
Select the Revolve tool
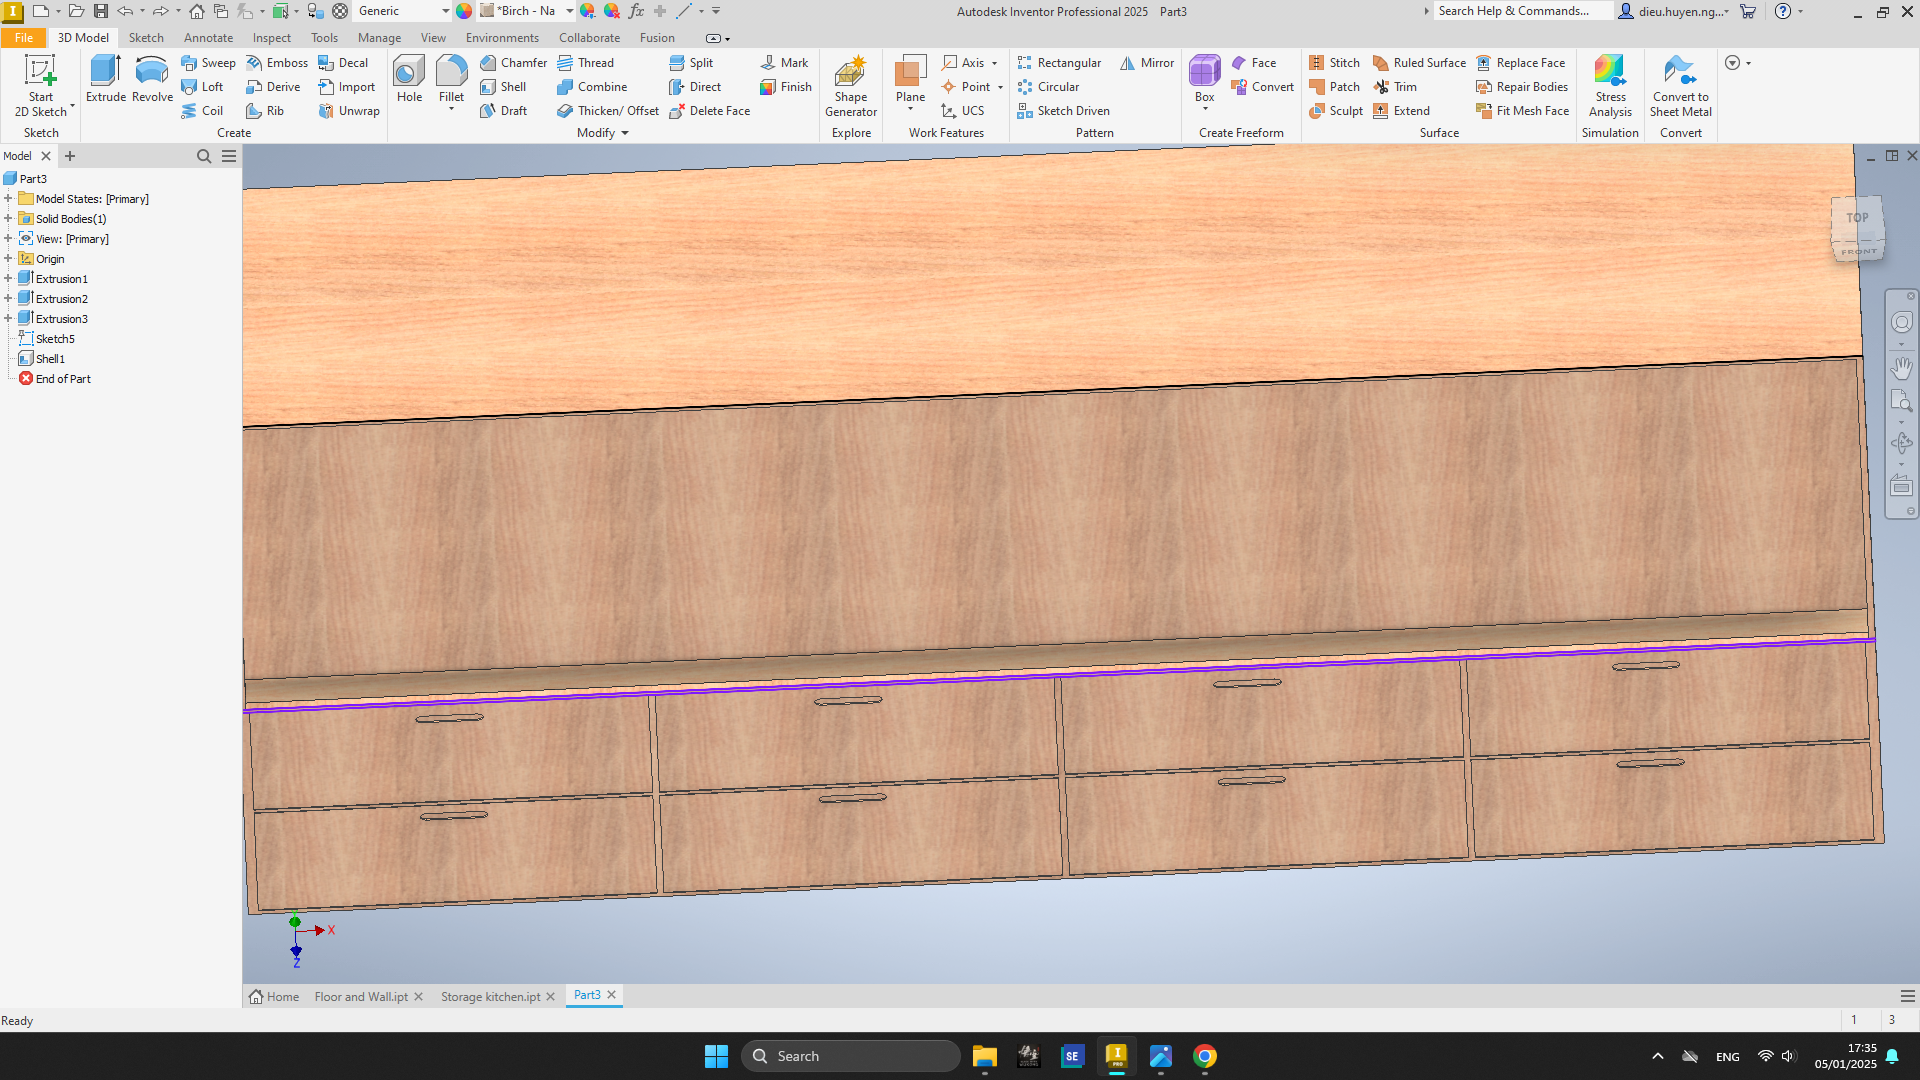(152, 79)
